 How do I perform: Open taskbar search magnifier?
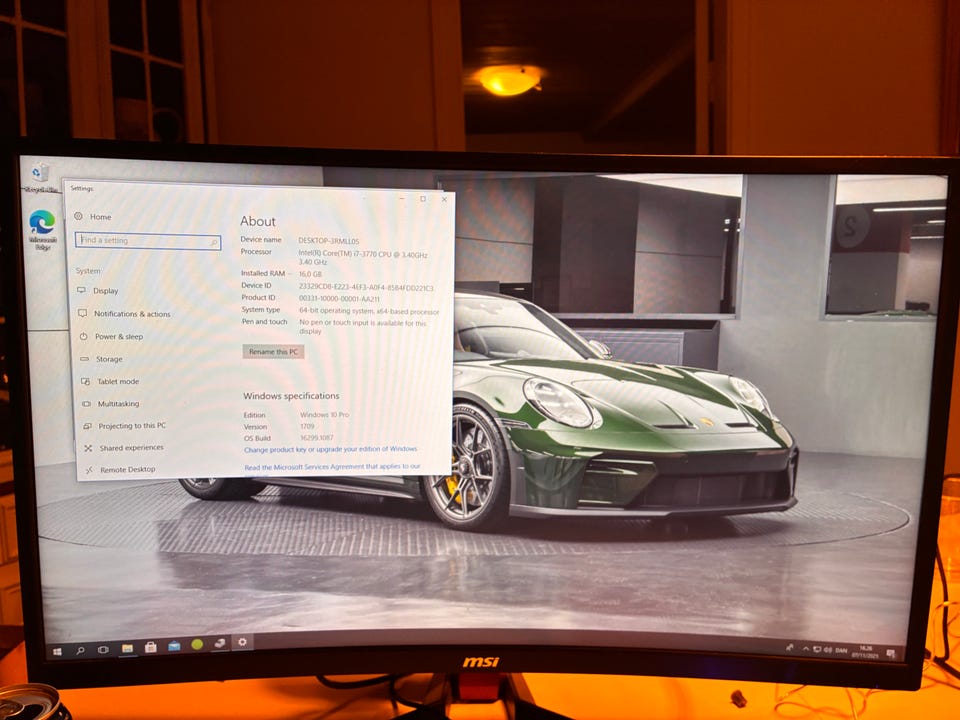pos(80,651)
